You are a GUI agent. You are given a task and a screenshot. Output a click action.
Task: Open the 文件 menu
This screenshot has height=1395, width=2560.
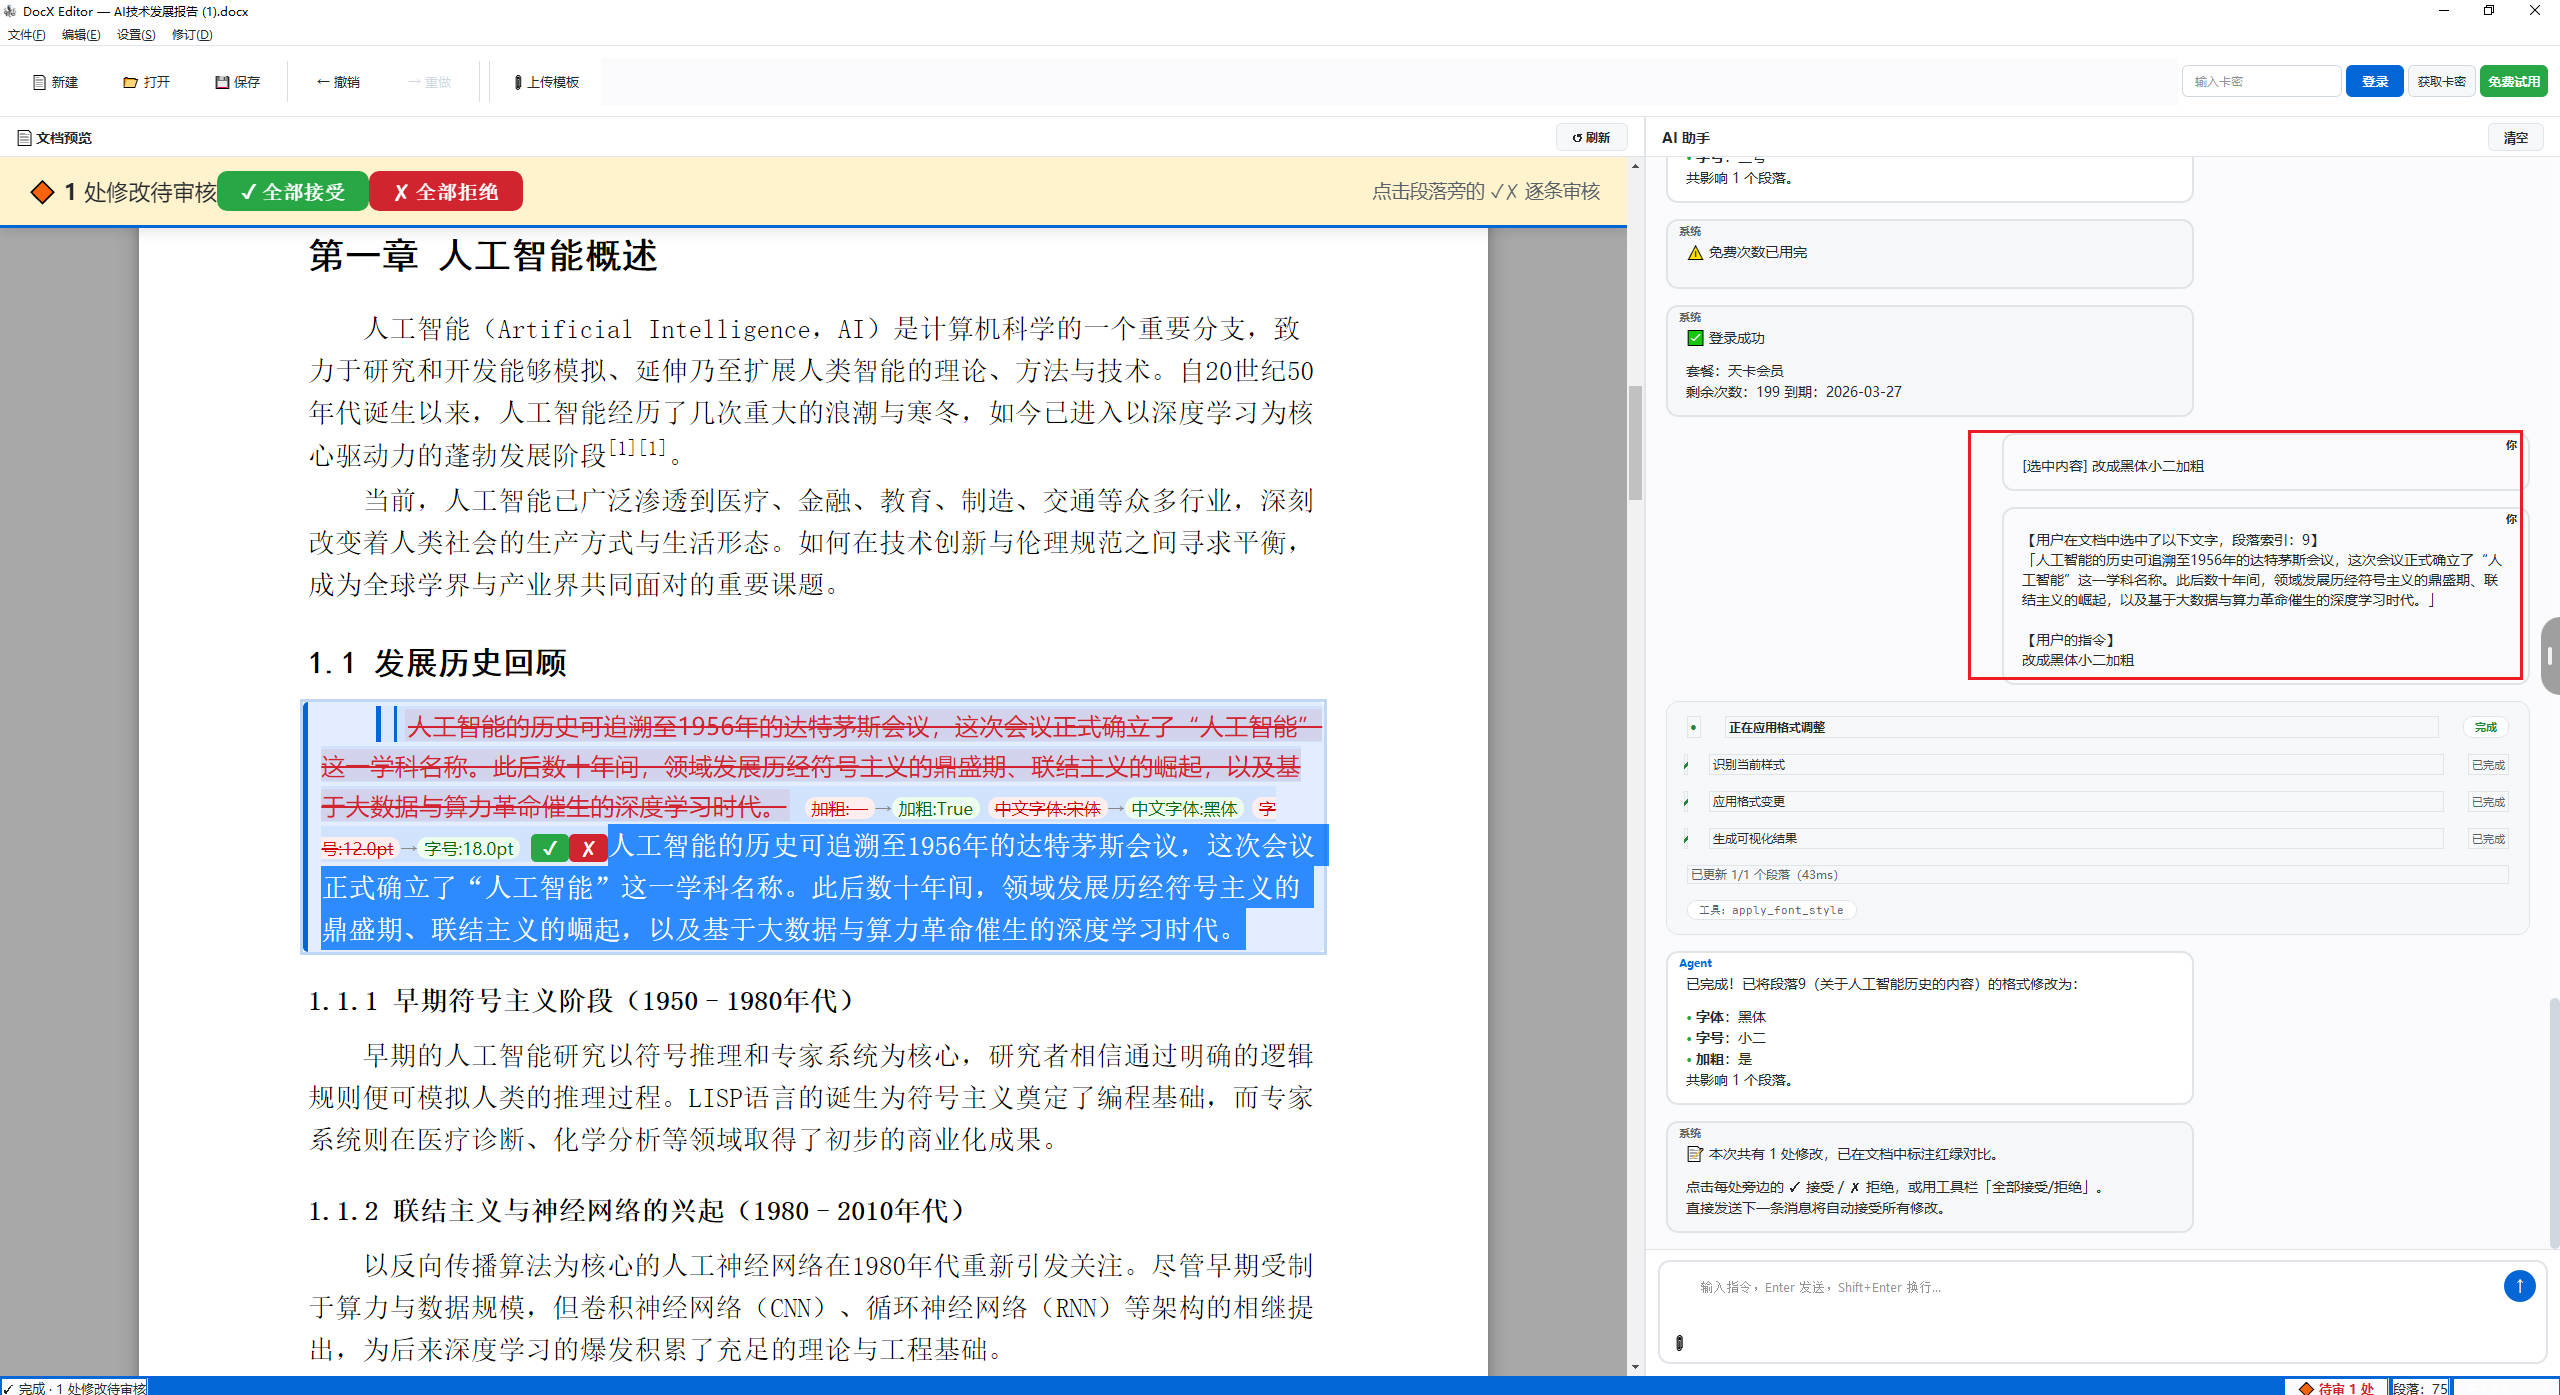27,35
